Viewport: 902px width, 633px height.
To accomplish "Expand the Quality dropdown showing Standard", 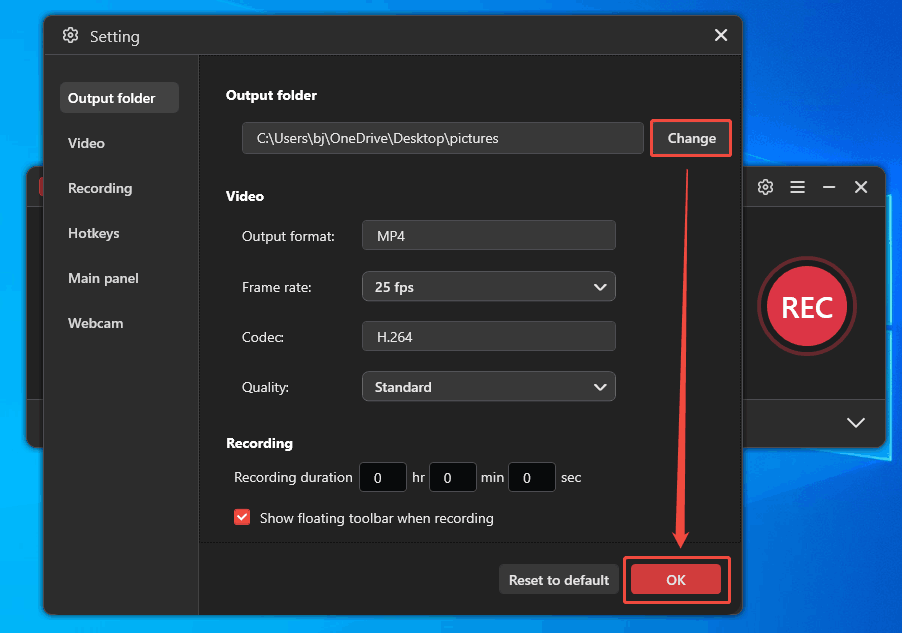I will [x=488, y=386].
